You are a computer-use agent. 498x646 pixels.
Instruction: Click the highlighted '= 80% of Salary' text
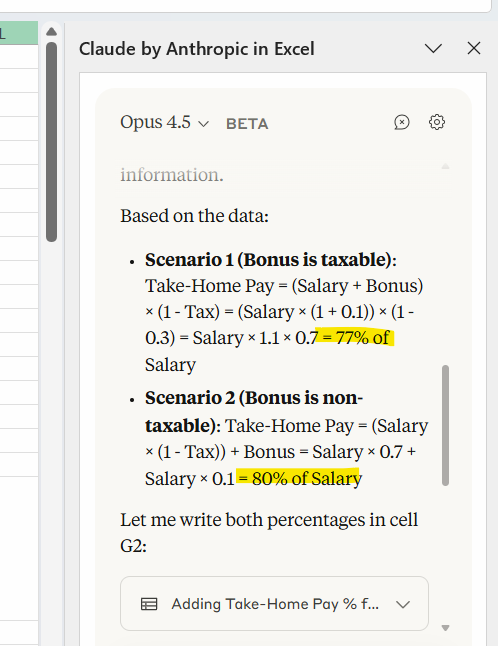[x=299, y=478]
